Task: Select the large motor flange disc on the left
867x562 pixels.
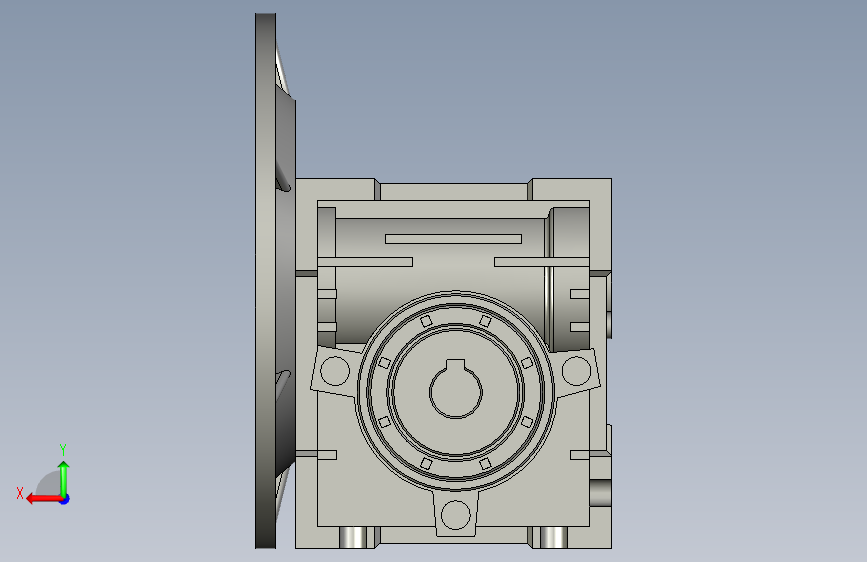Action: [266, 281]
